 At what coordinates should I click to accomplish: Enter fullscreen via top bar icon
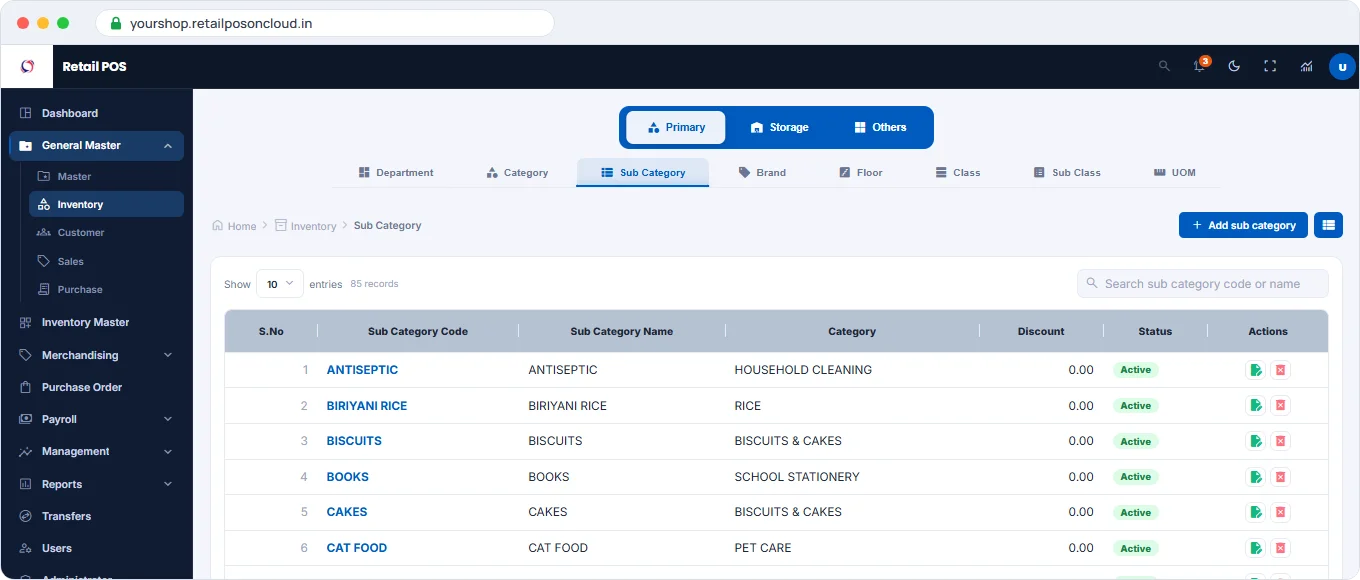(1270, 66)
